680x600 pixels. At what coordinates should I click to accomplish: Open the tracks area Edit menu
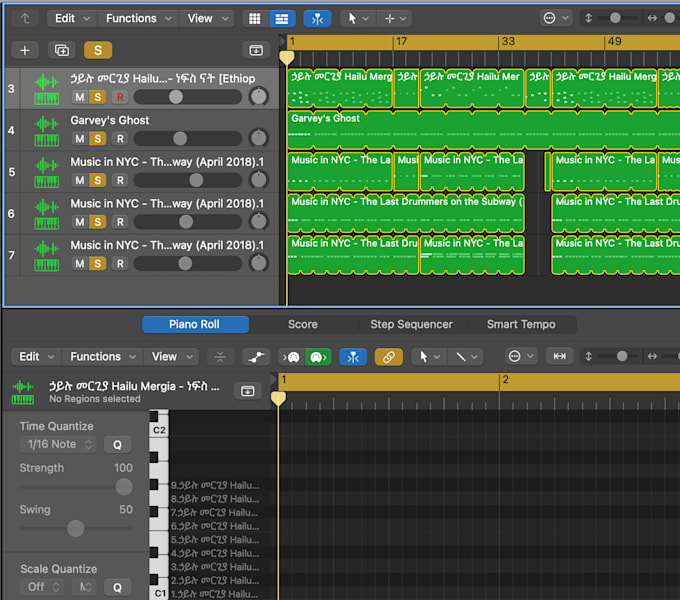click(72, 19)
